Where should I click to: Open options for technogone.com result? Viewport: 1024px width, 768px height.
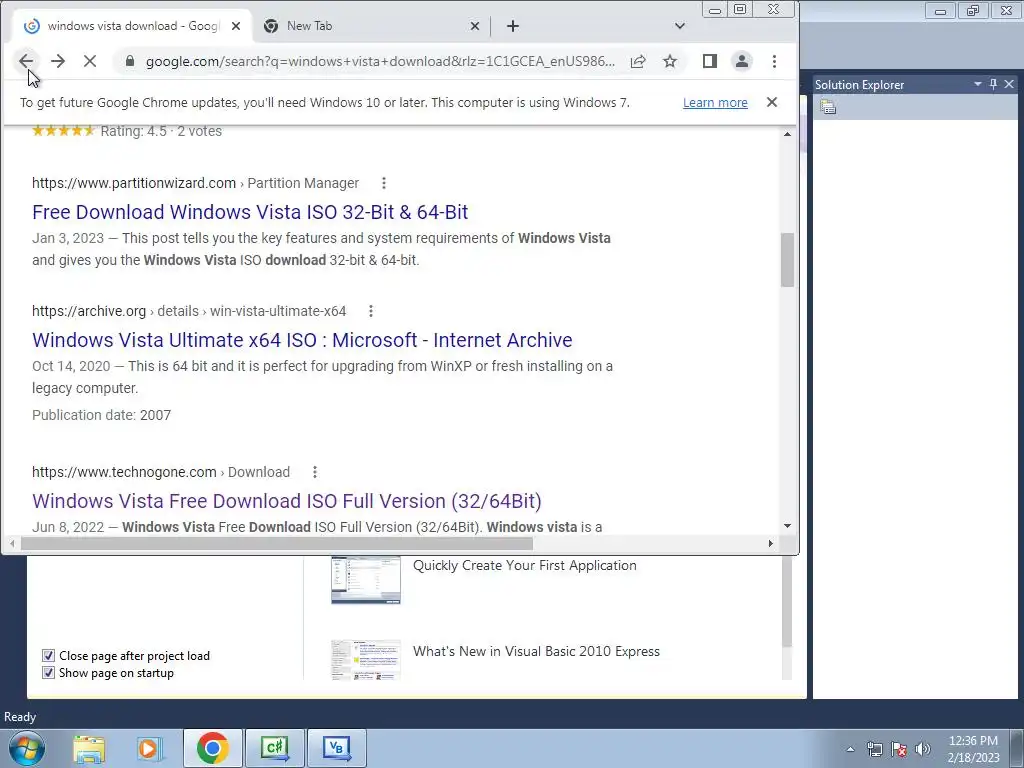pyautogui.click(x=315, y=472)
